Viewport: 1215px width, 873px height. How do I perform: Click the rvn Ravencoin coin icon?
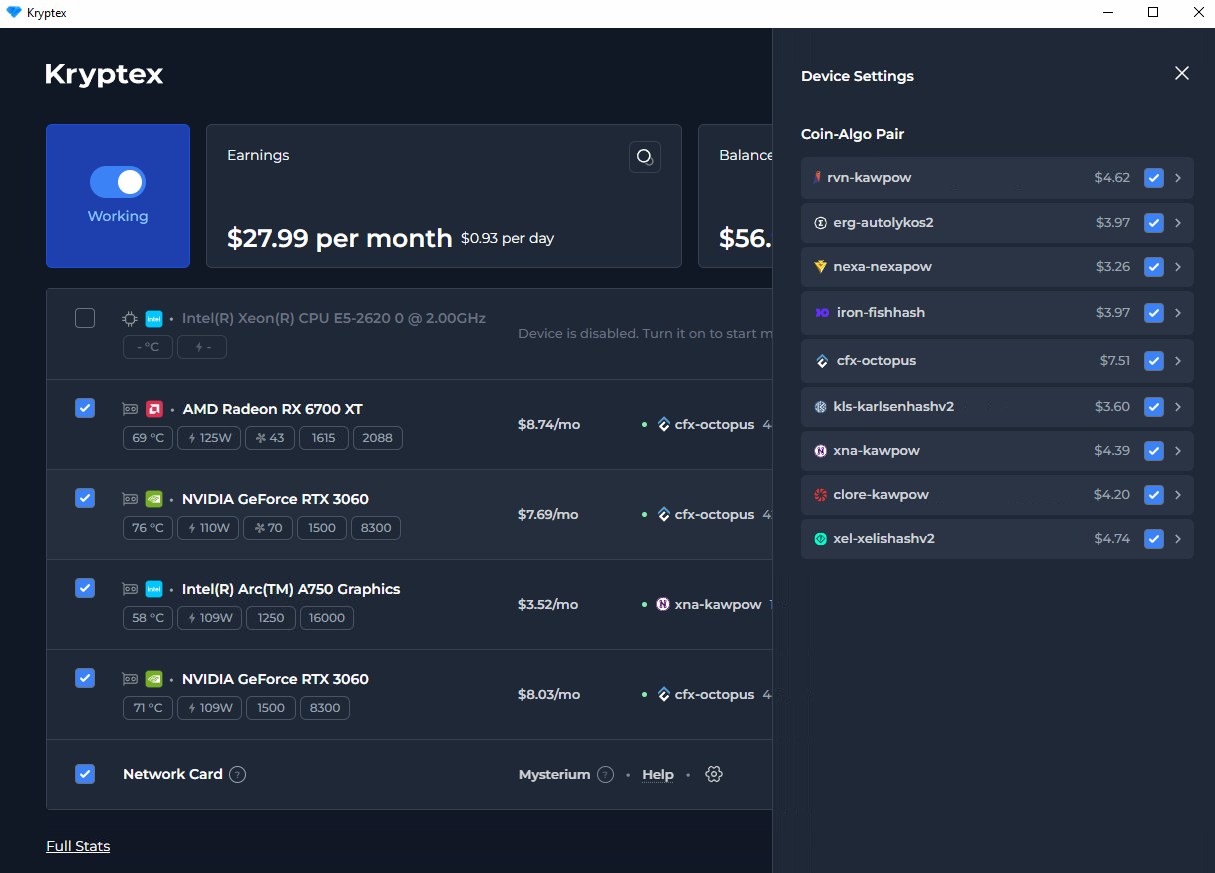(818, 178)
